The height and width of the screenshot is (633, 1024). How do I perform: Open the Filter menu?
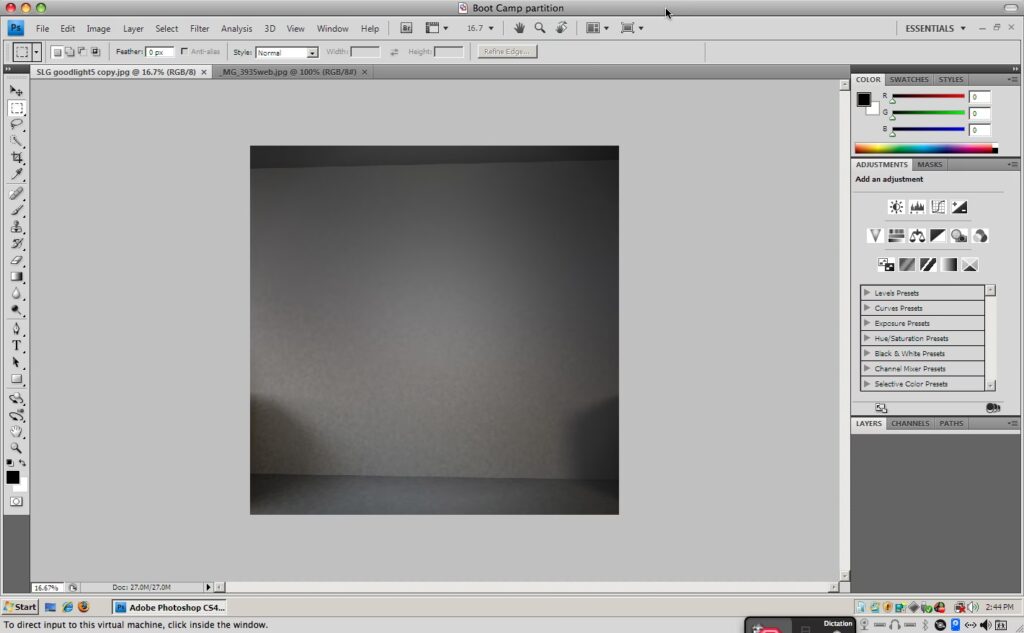[200, 29]
